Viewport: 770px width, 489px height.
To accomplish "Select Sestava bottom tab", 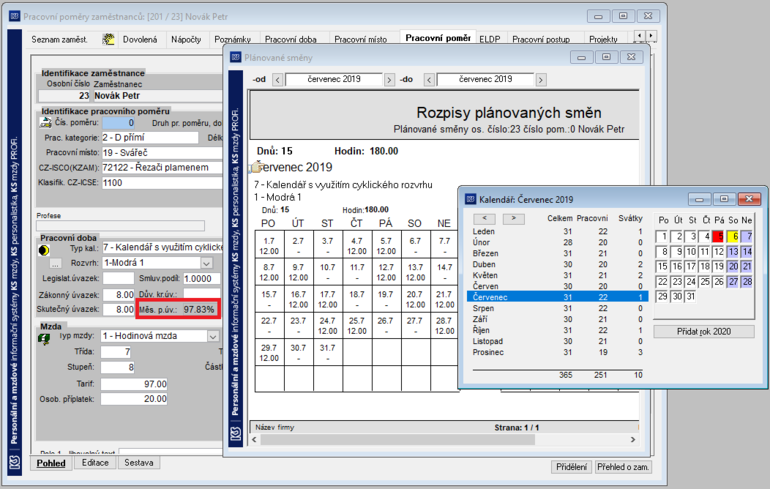I will [138, 462].
